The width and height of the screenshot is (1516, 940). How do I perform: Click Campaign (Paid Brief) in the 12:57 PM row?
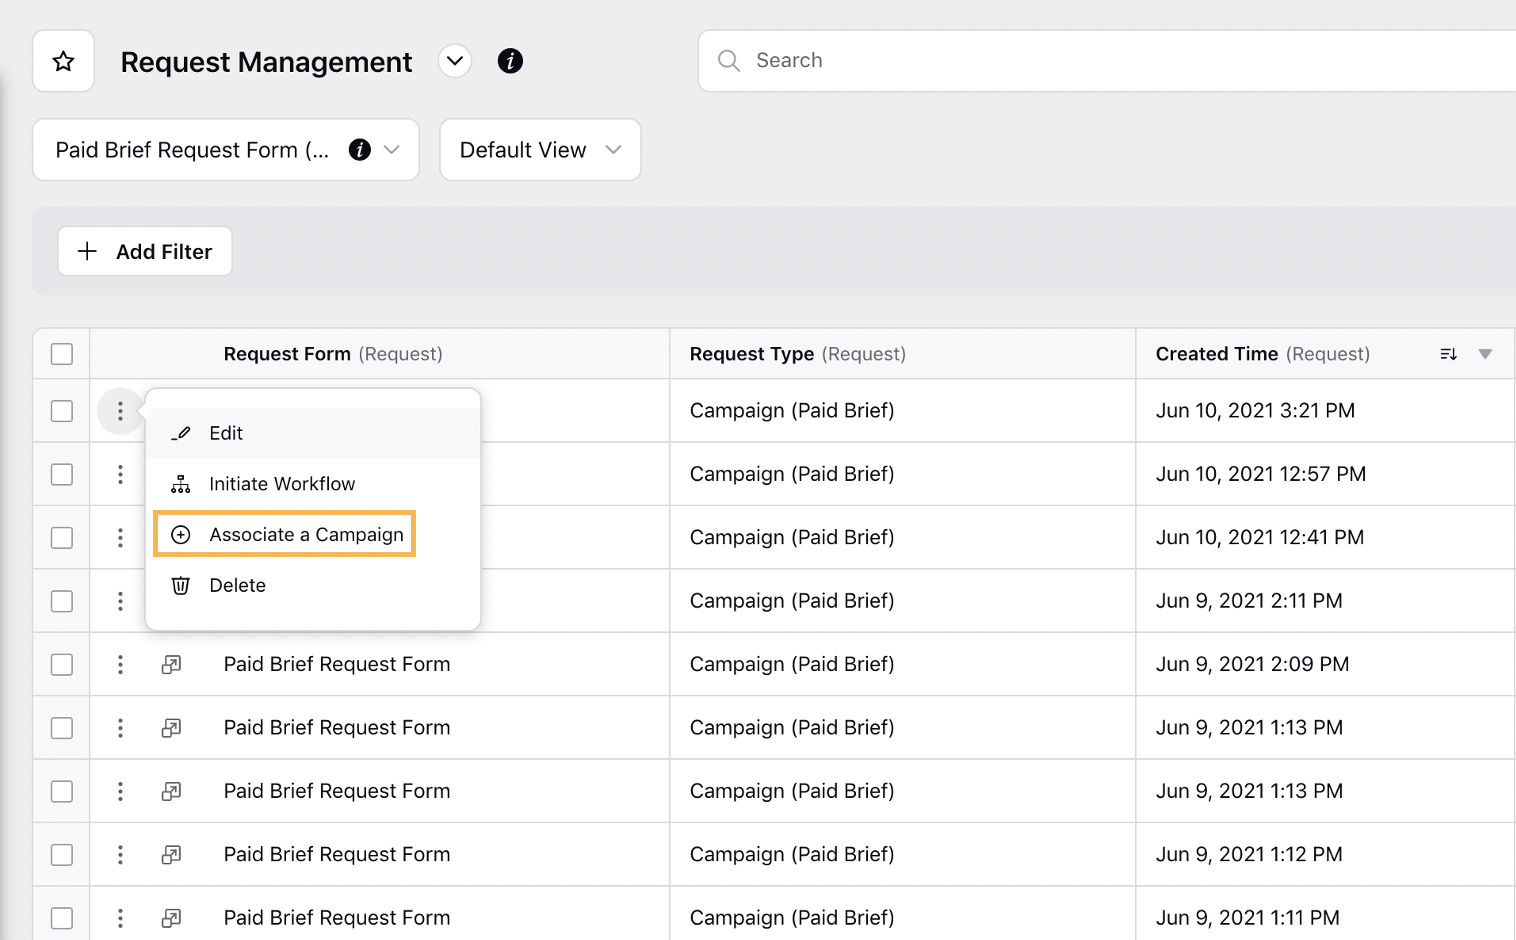(792, 474)
